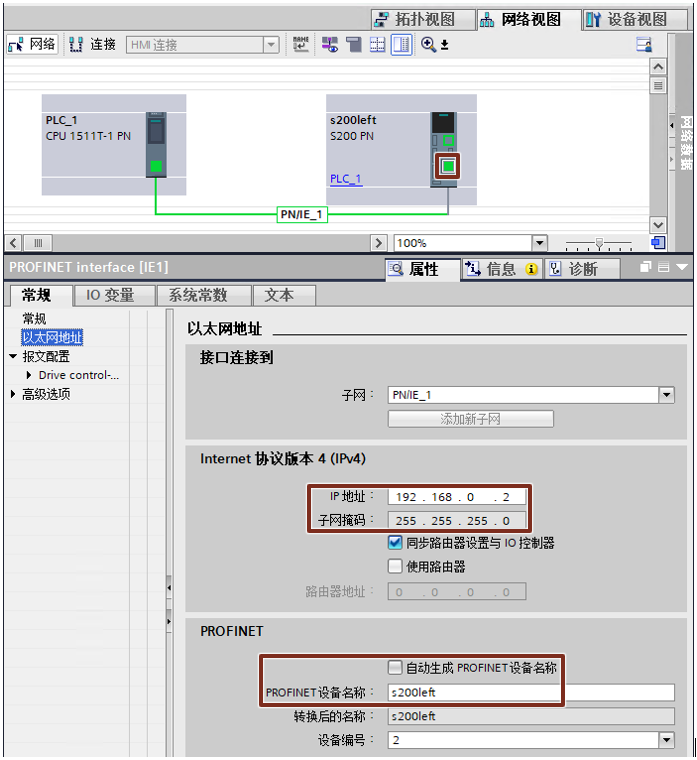Switch to the 拓扑视图 tab

(414, 19)
